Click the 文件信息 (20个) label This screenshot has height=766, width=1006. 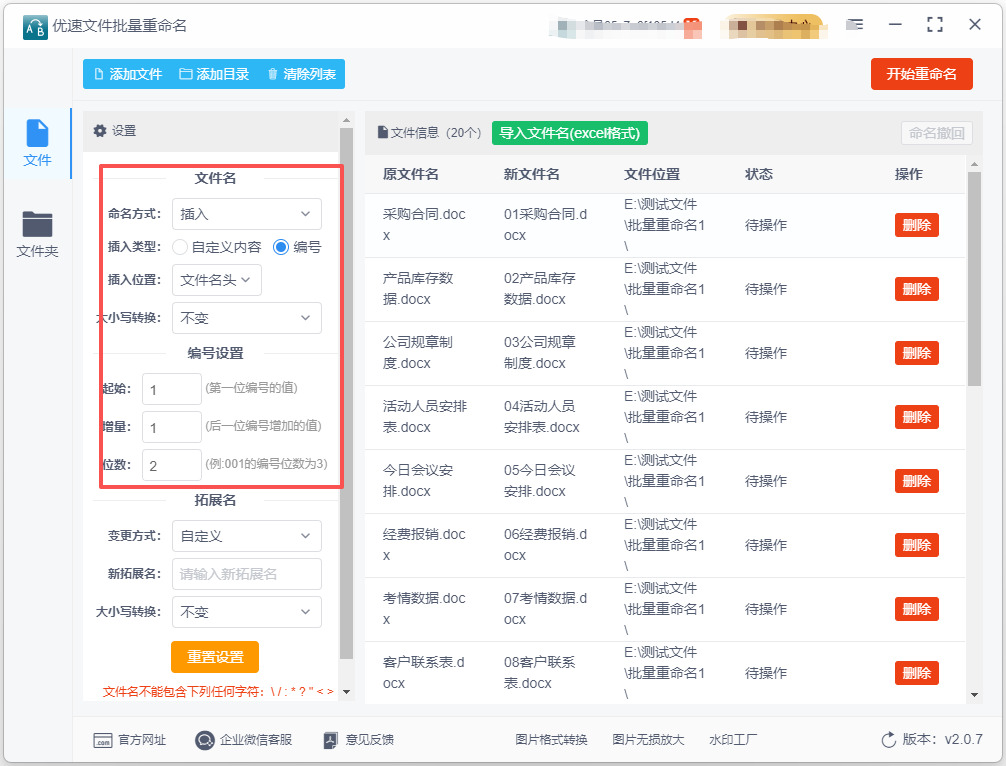[x=430, y=133]
